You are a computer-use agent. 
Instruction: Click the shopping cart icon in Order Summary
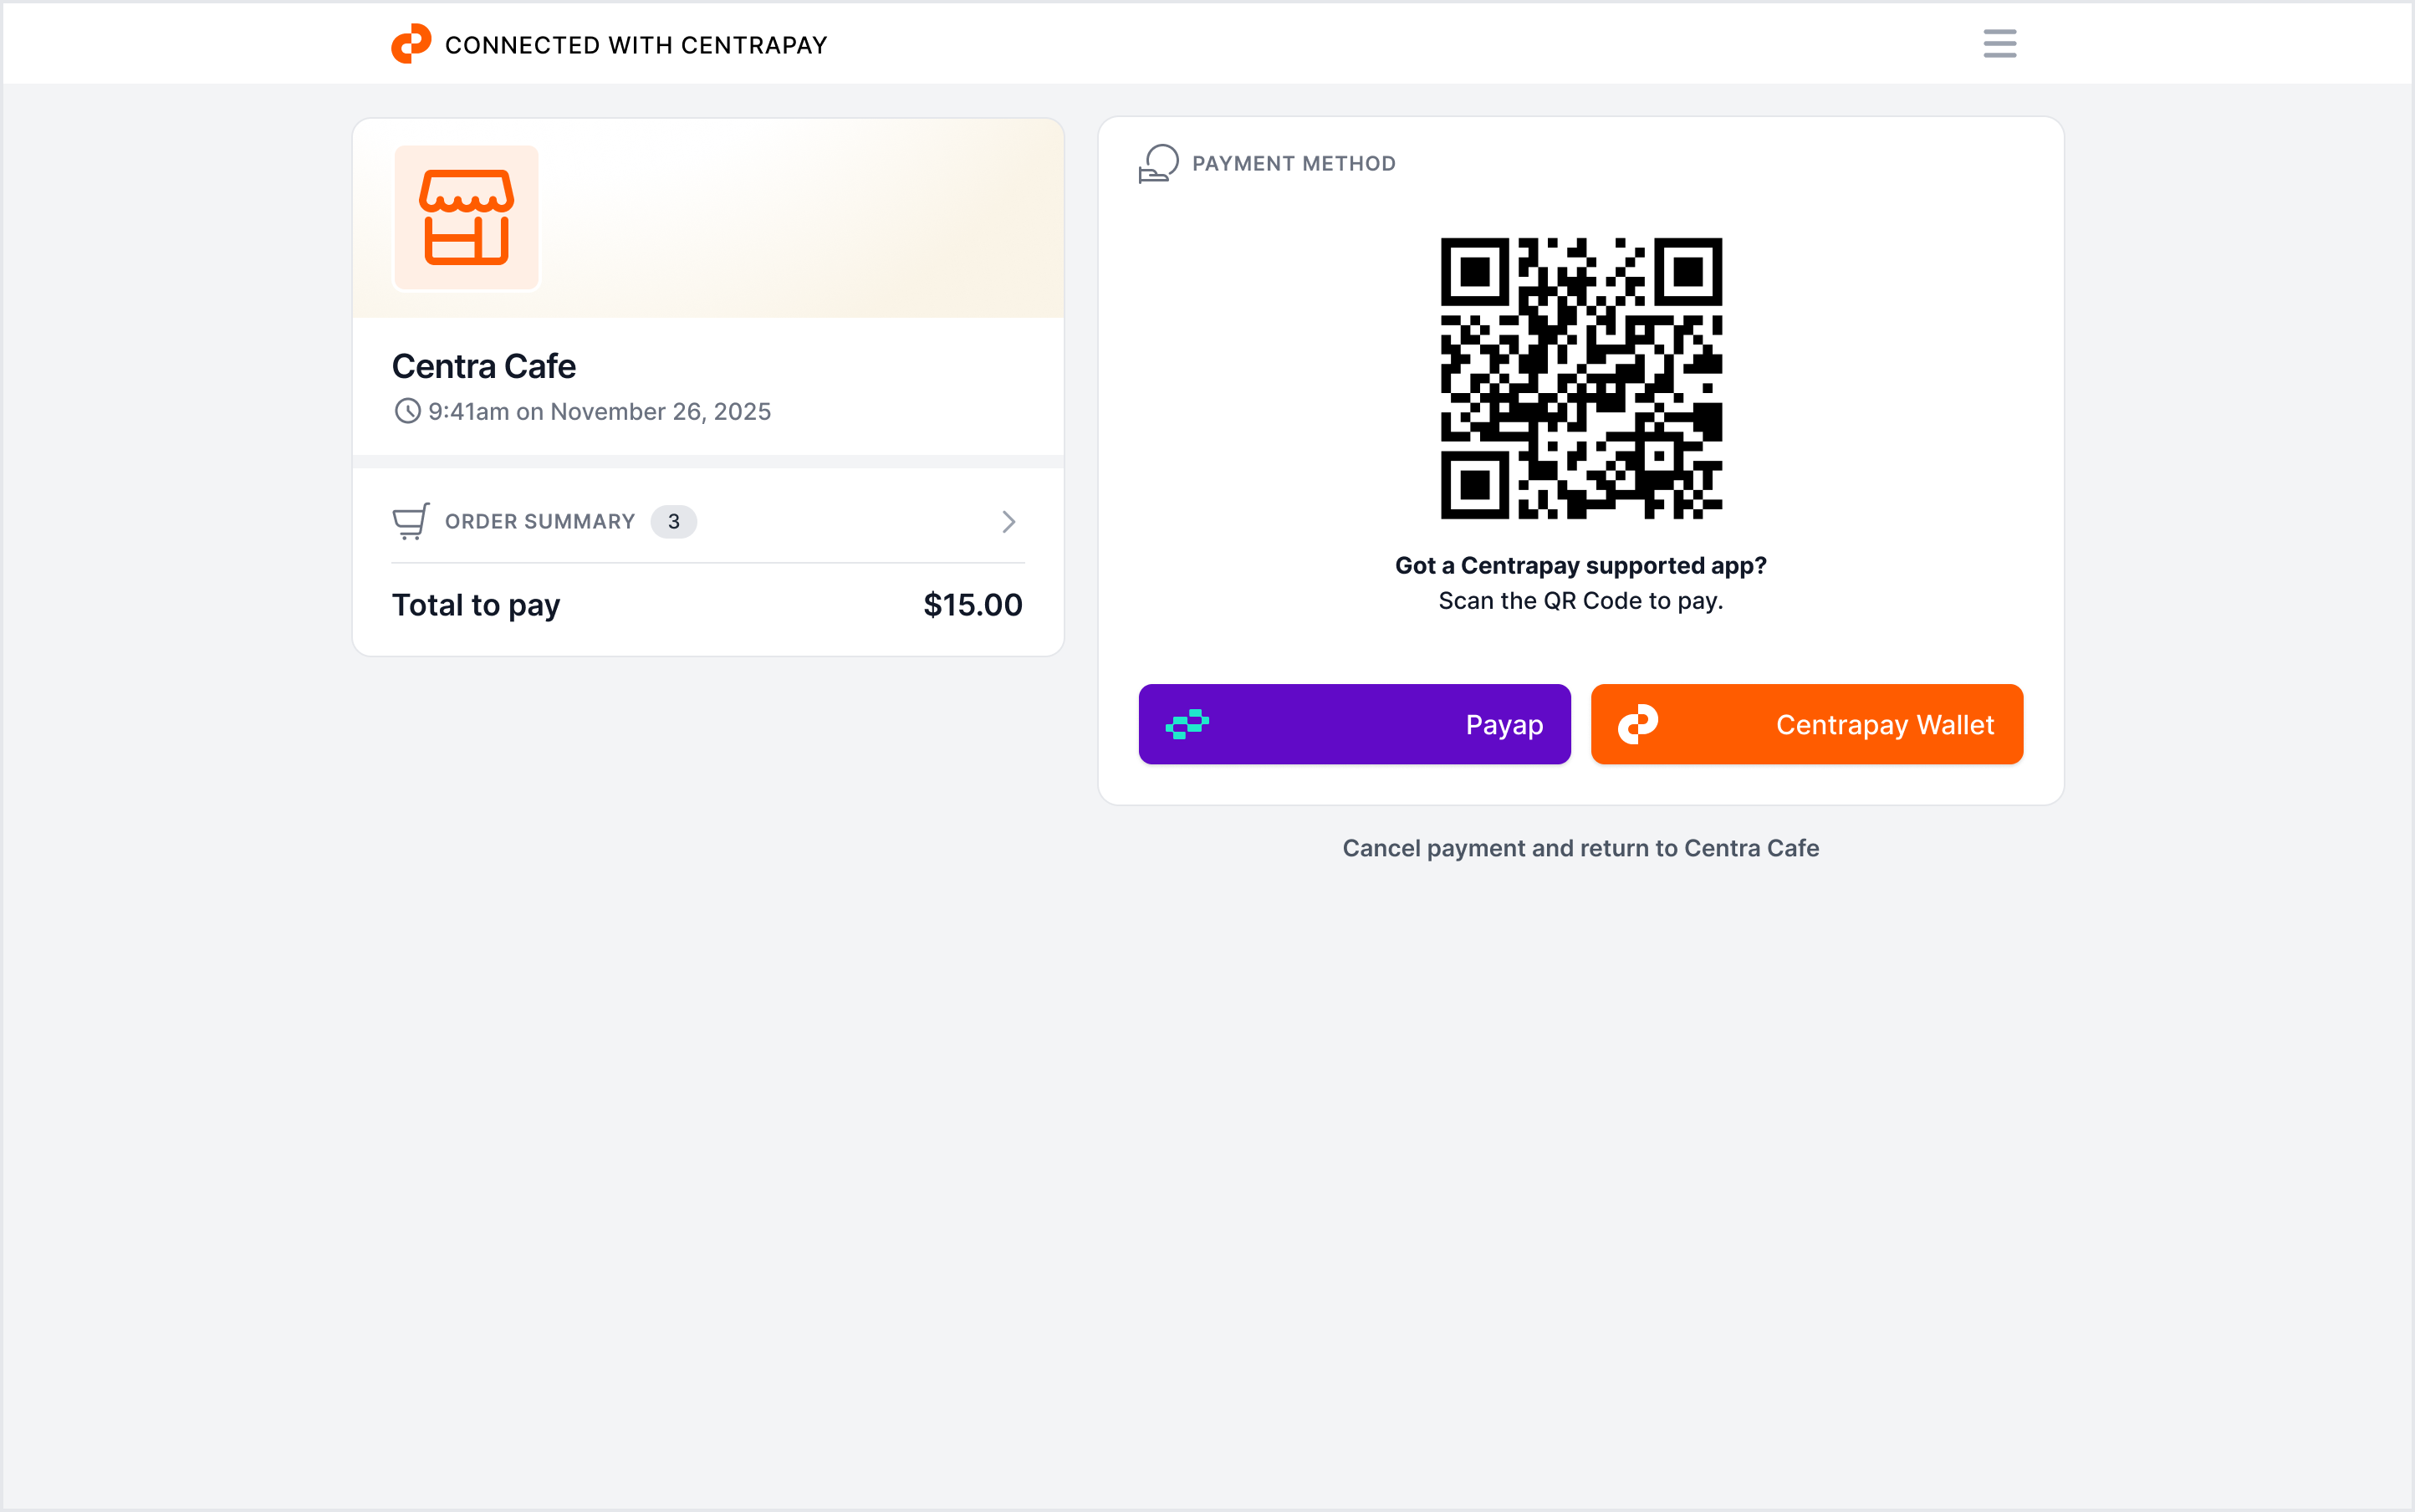click(410, 521)
